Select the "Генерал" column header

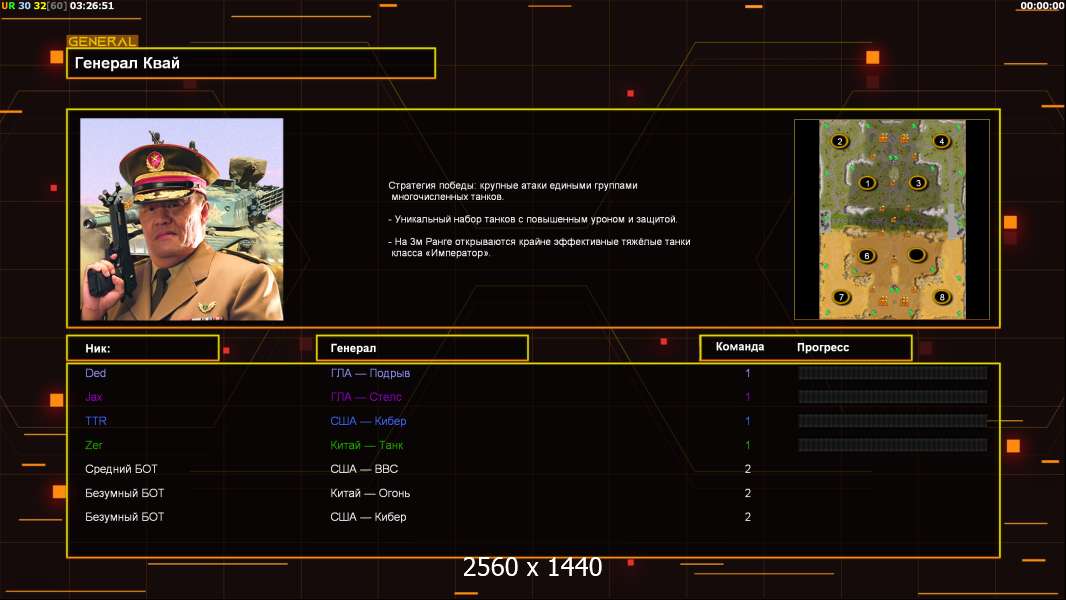click(x=421, y=348)
